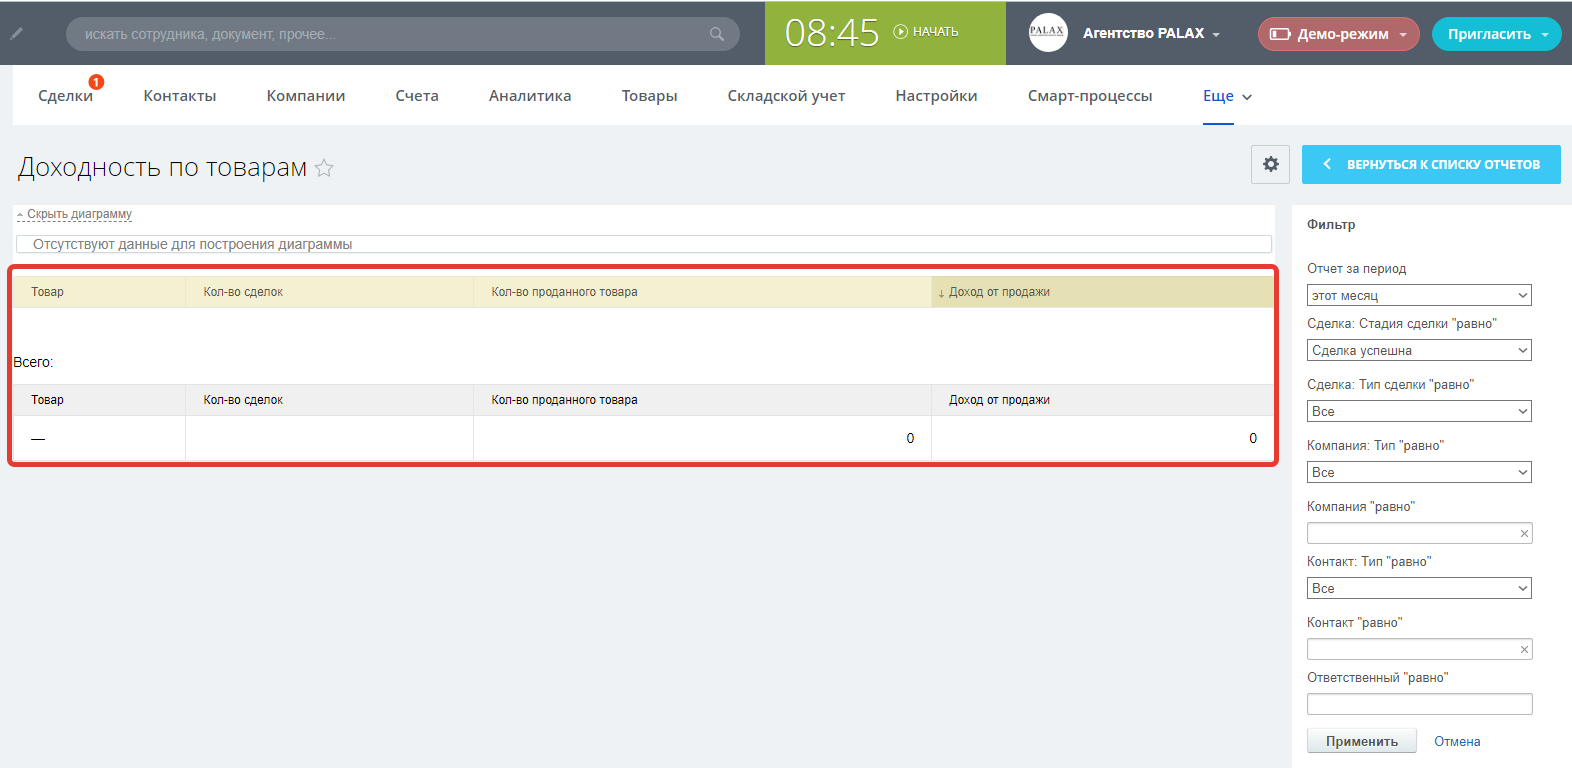This screenshot has height=768, width=1572.
Task: Click the Контакт "равно" input field
Action: click(x=1419, y=649)
